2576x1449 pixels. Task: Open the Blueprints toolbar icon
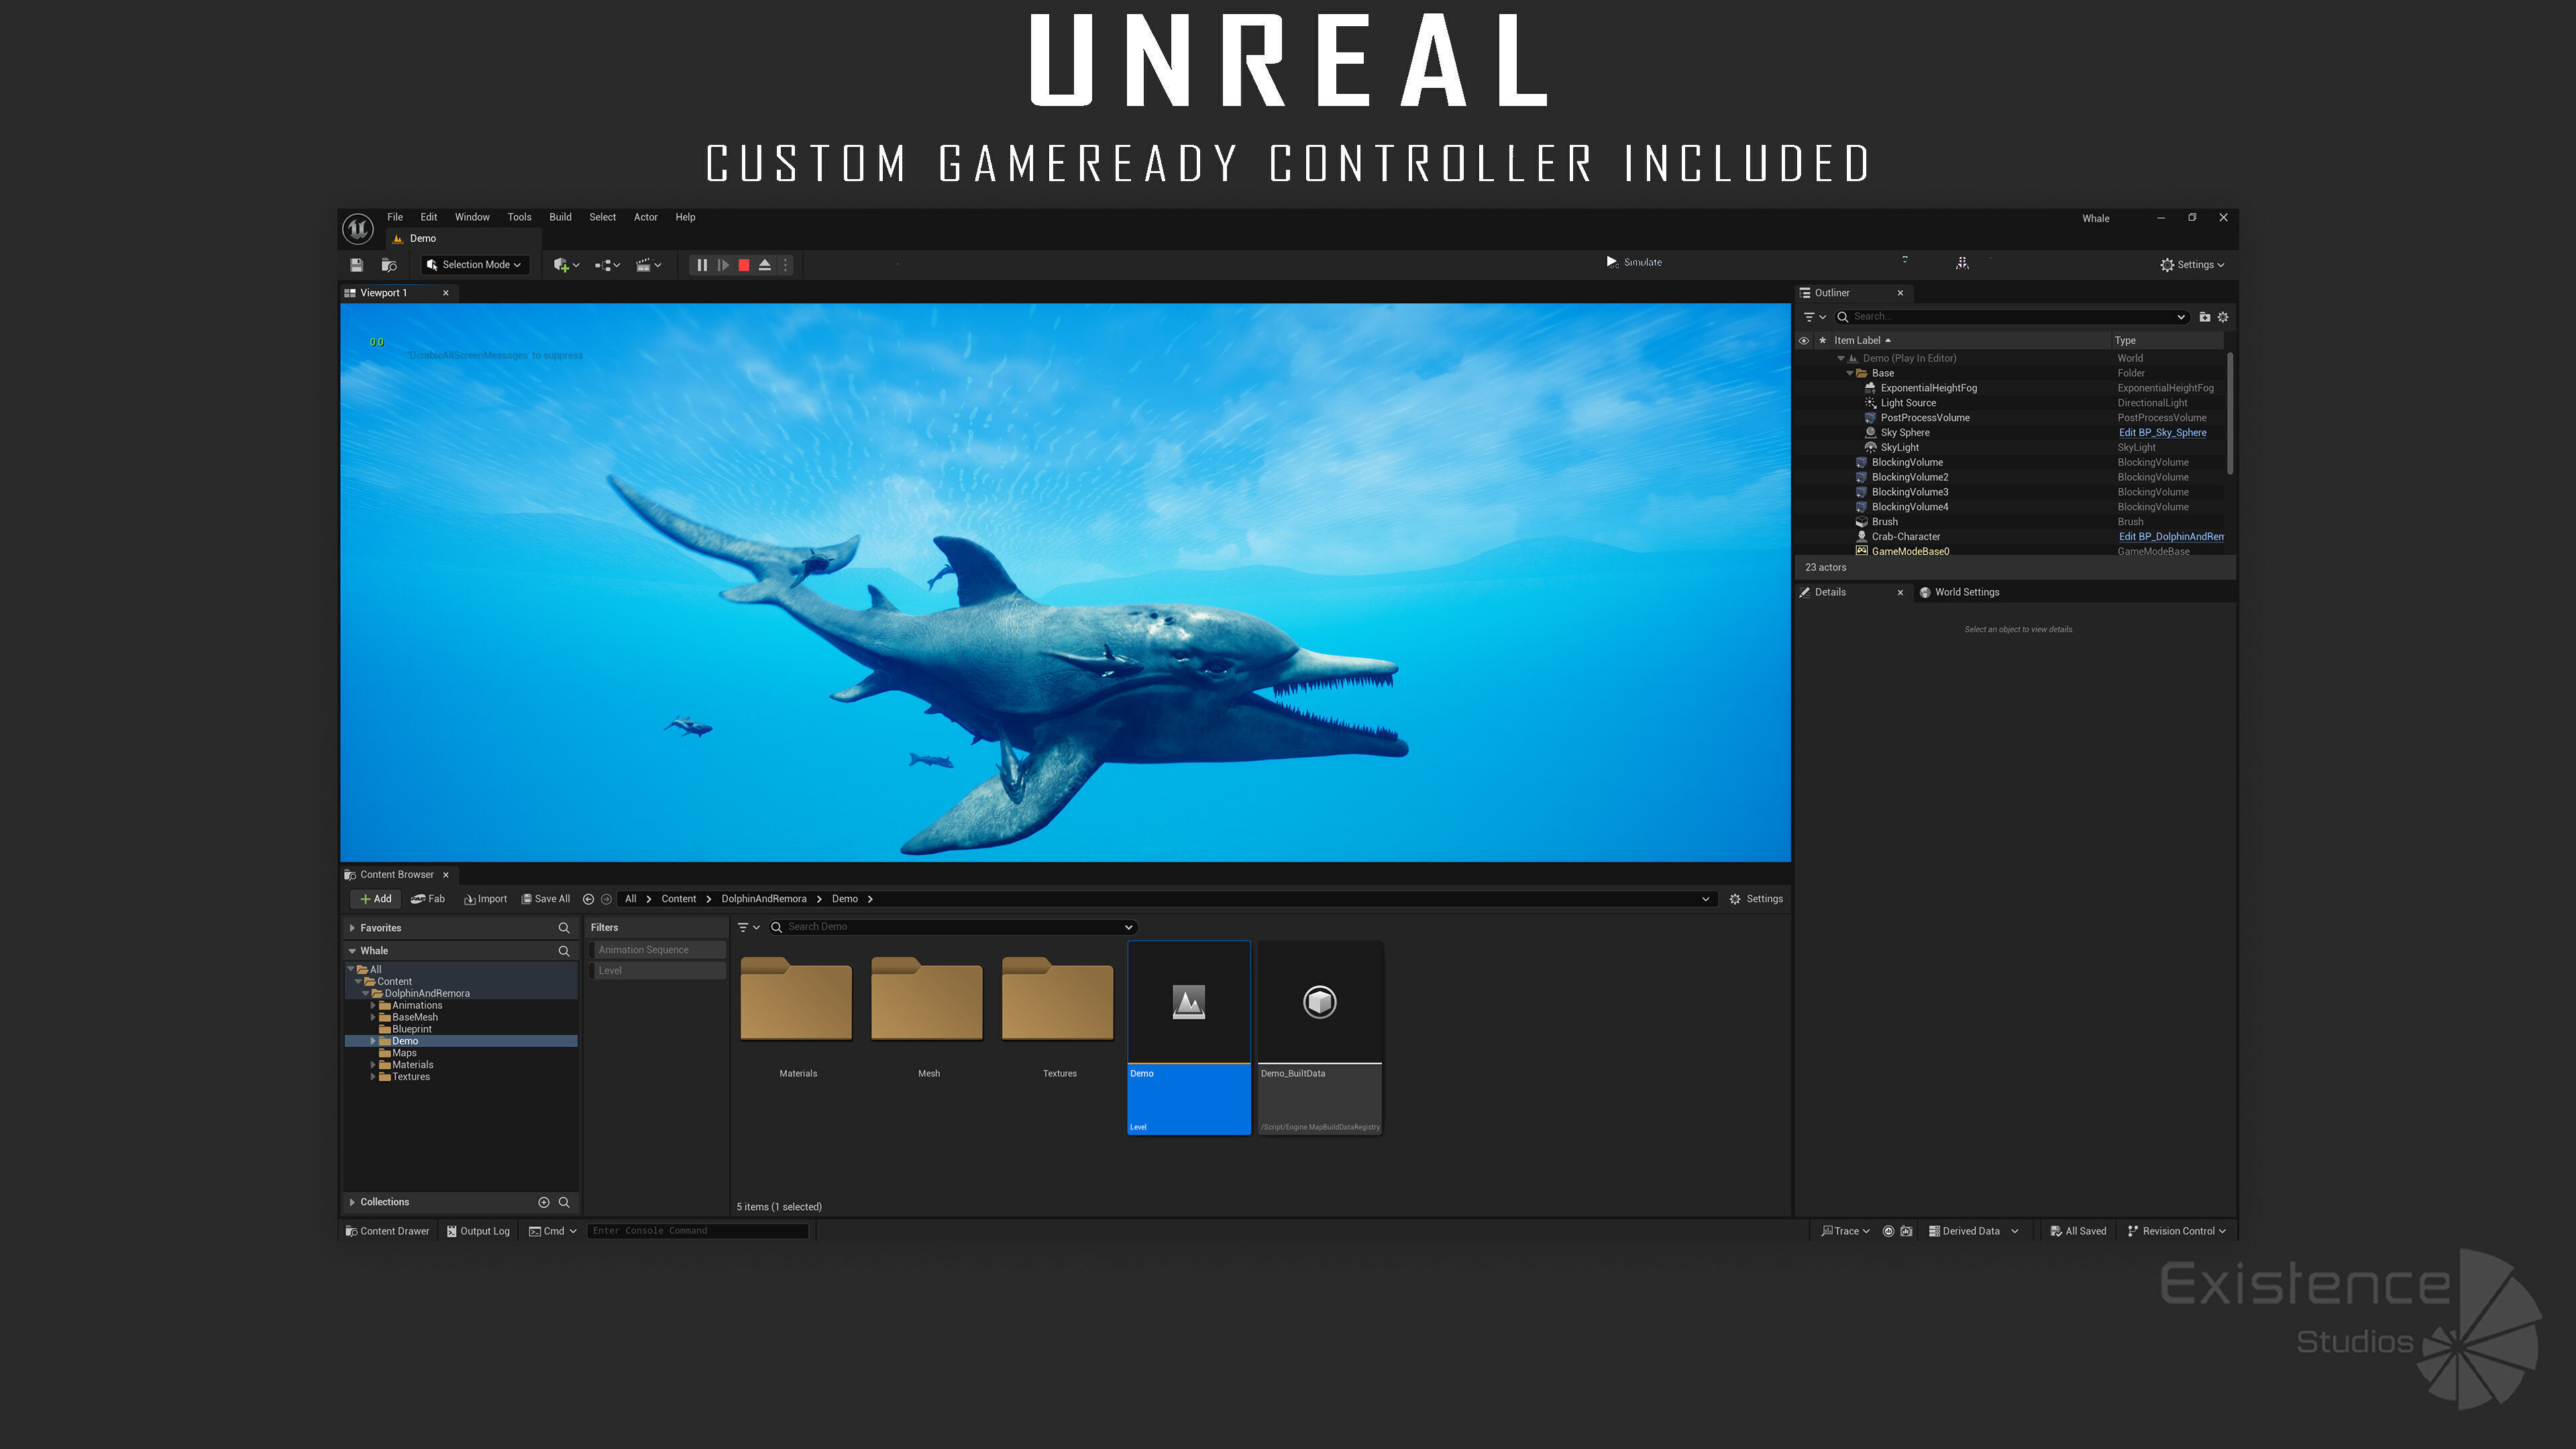[607, 265]
